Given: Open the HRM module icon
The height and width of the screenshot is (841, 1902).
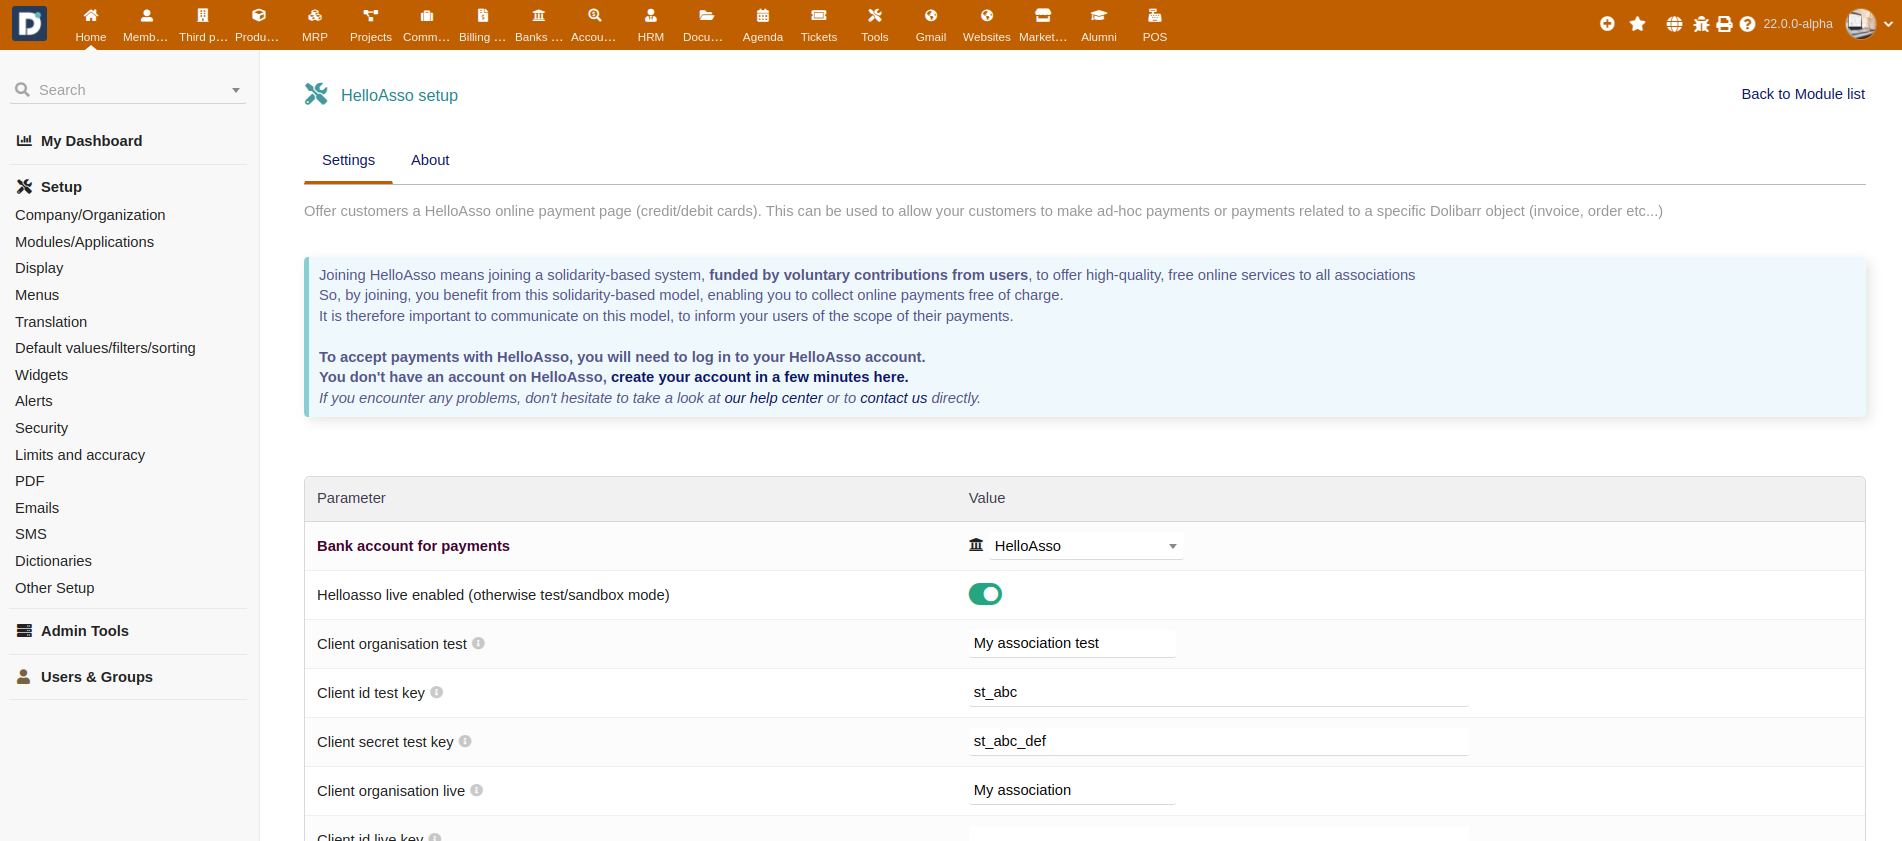Looking at the screenshot, I should [x=651, y=16].
